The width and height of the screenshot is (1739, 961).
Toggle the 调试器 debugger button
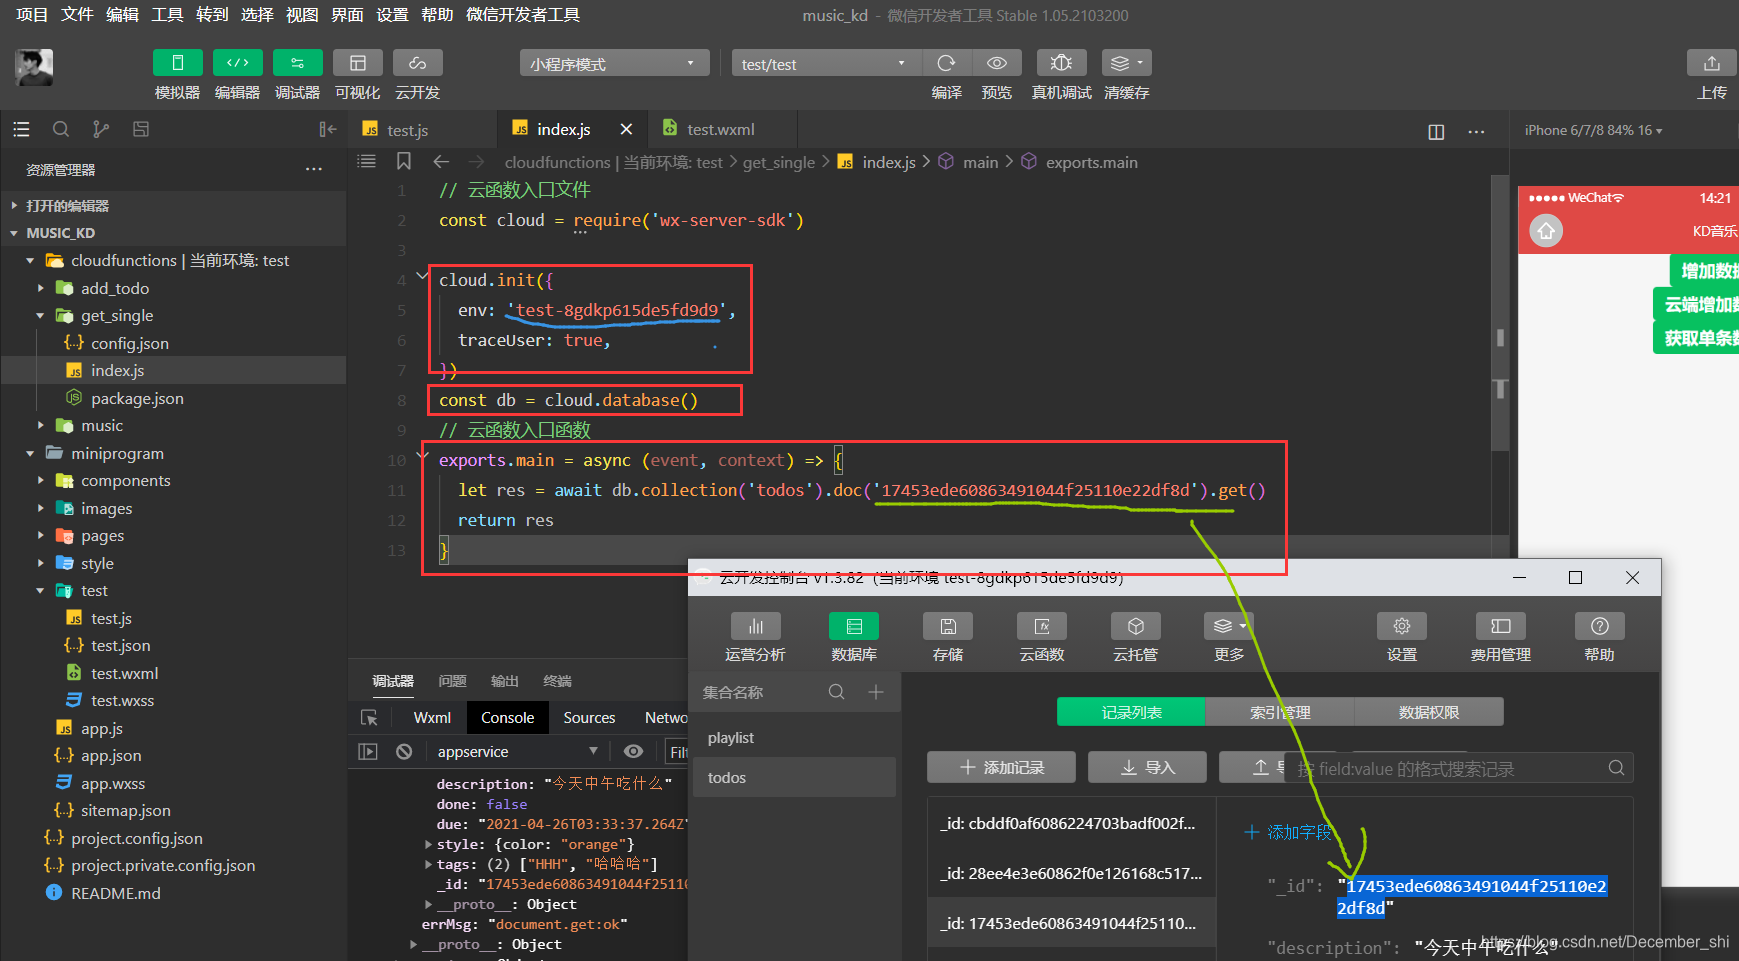298,63
